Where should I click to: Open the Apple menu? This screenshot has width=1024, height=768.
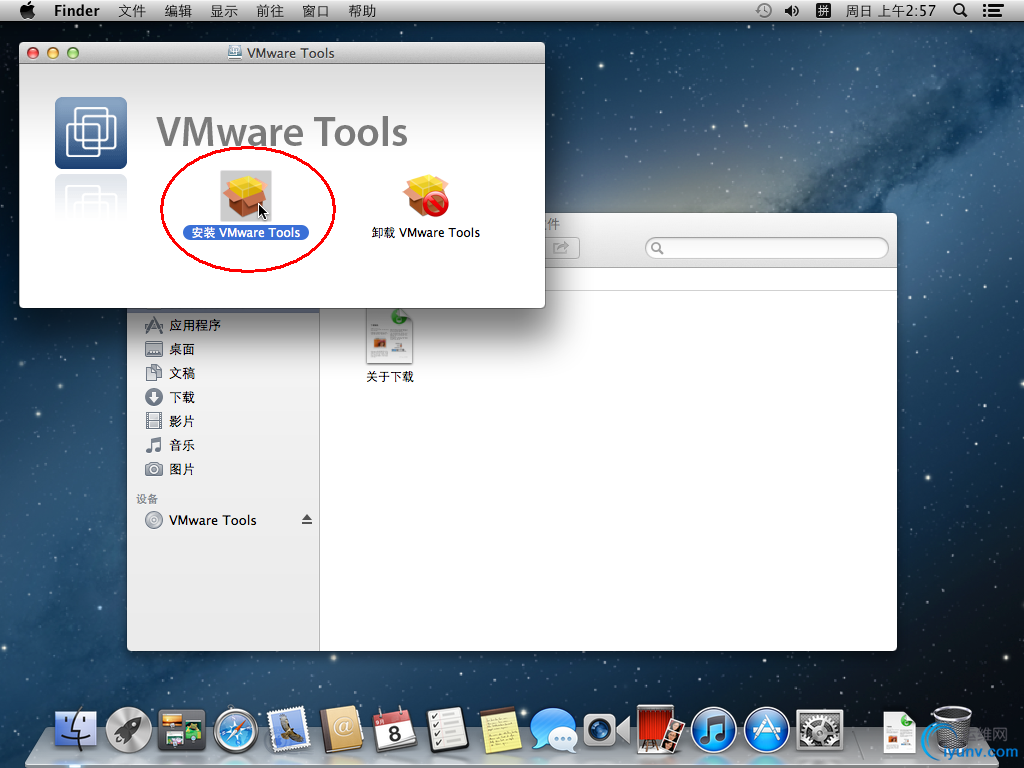[27, 10]
